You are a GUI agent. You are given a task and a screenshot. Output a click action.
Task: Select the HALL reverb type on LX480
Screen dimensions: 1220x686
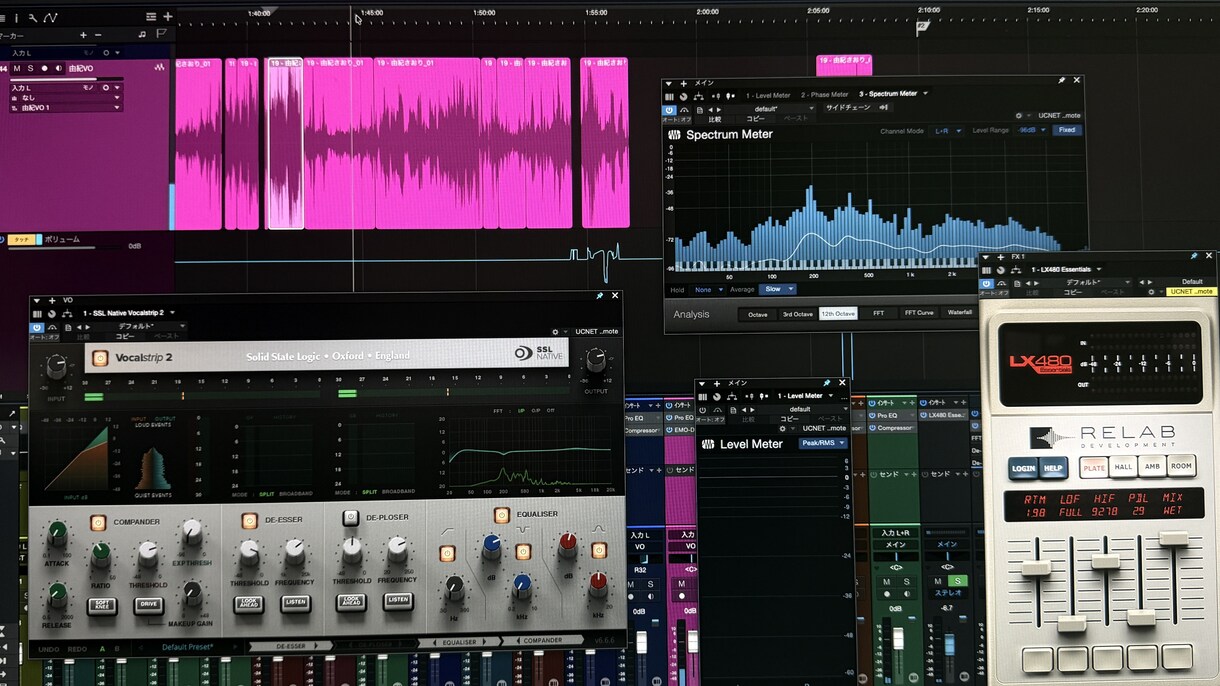(1124, 467)
